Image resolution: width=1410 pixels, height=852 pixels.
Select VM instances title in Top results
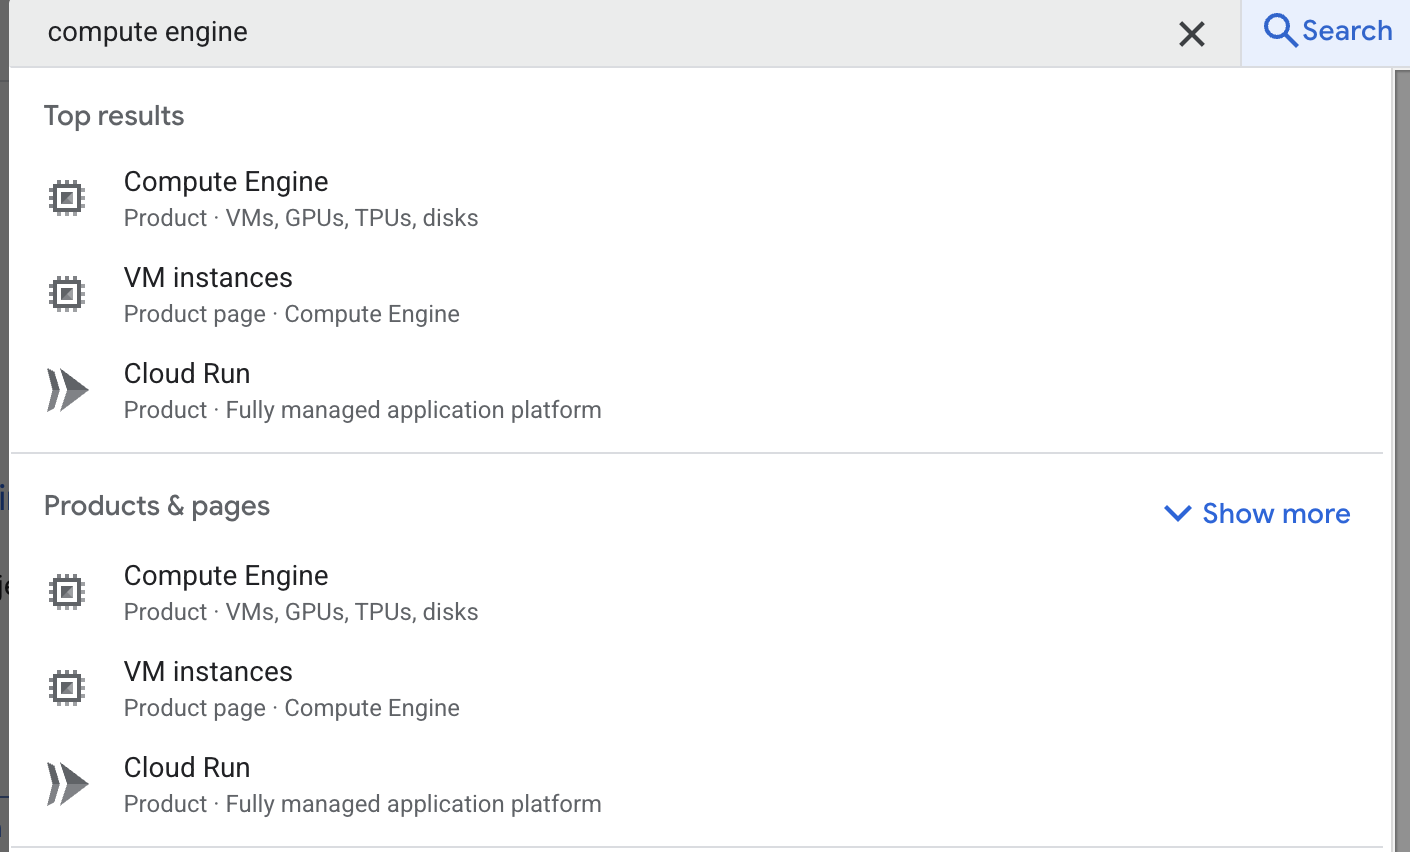(208, 278)
